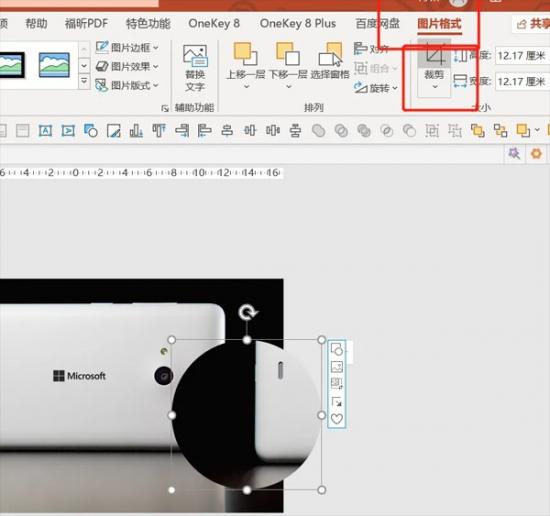The height and width of the screenshot is (516, 550).
Task: Expand the full picture styles gallery
Action: coord(84,81)
